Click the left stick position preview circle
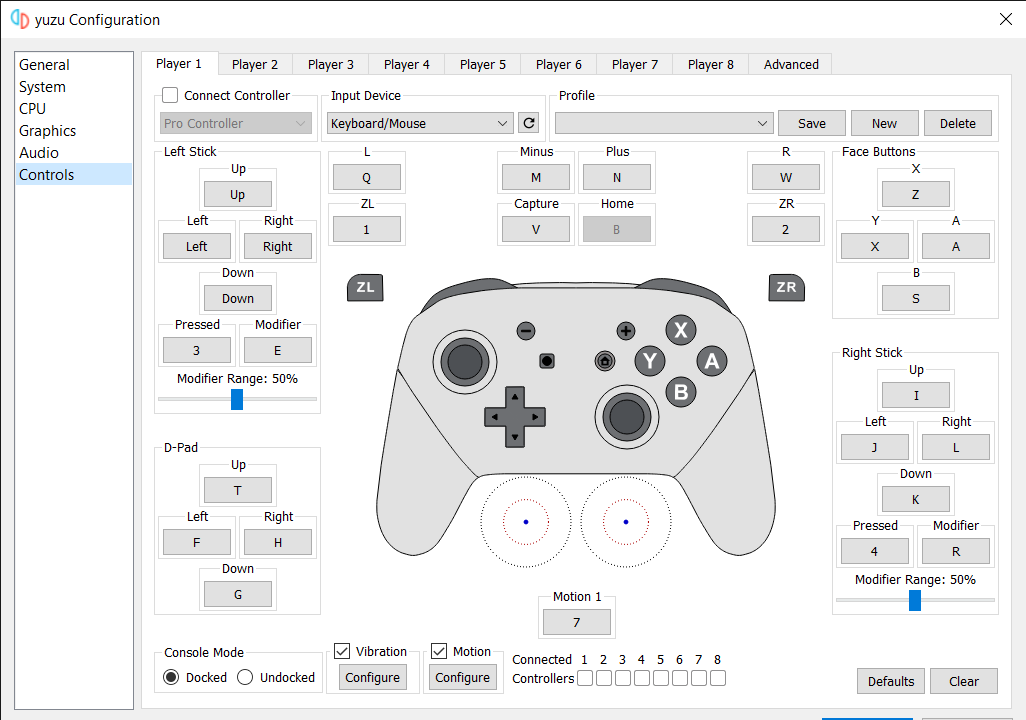This screenshot has width=1026, height=720. (525, 522)
